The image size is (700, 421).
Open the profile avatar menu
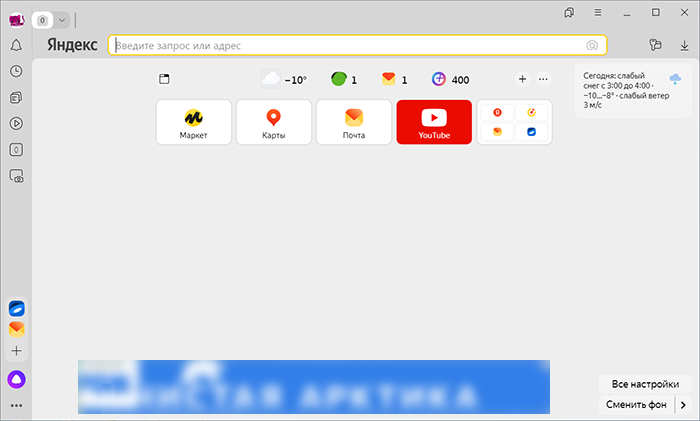coord(17,20)
